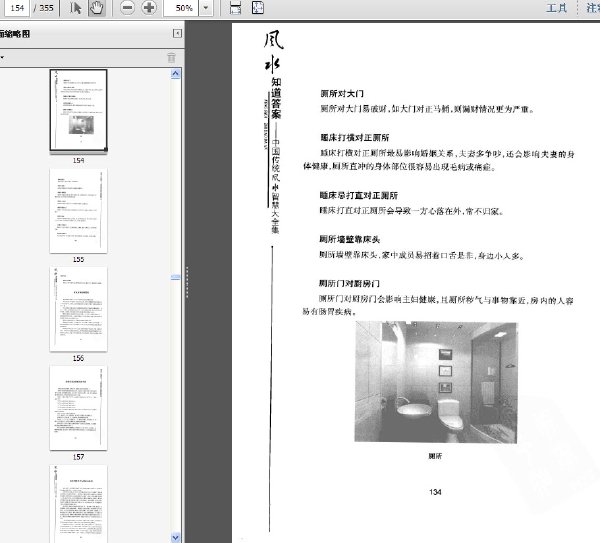Click thumbnail label 156
Screen dimensions: 600x543
pyautogui.click(x=78, y=358)
